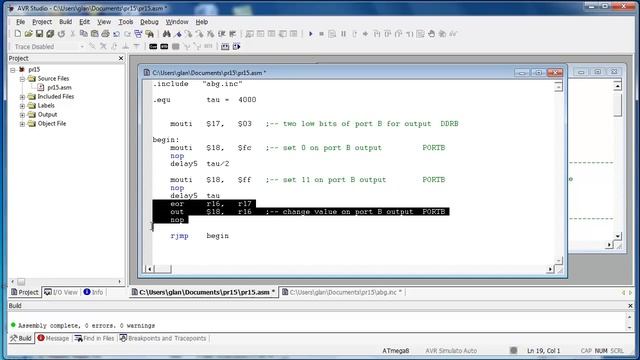640x360 pixels.
Task: Collapse the Source Files folder
Action: click(x=22, y=79)
